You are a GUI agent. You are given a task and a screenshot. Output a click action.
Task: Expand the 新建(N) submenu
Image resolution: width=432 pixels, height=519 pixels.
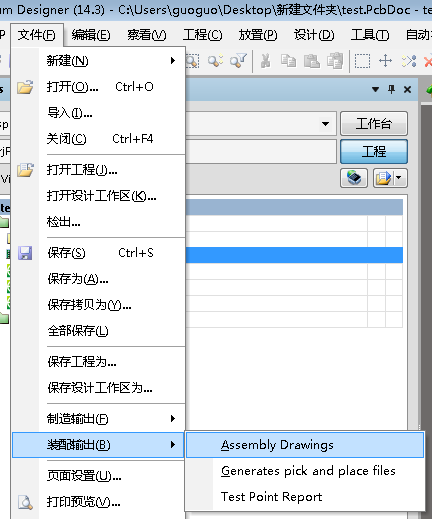pos(98,61)
